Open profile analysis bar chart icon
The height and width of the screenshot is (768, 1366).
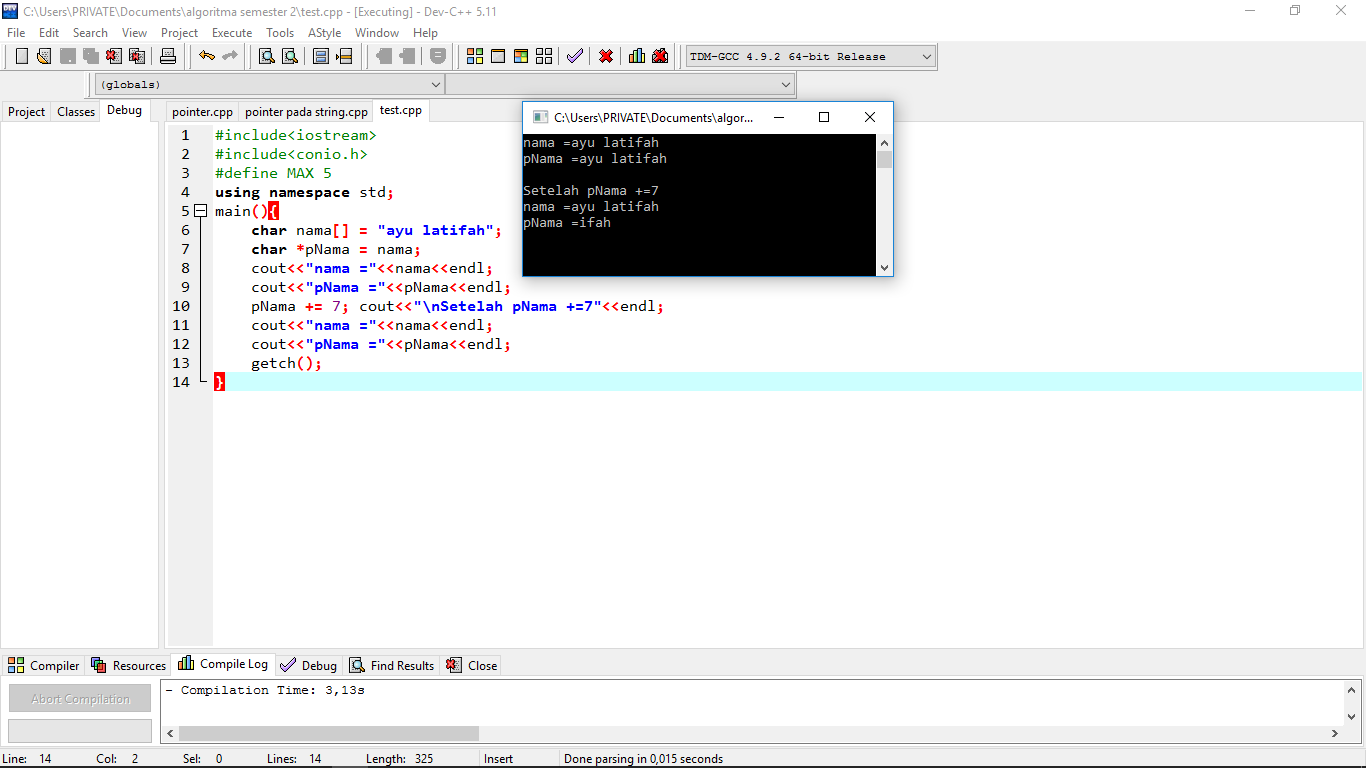(637, 56)
